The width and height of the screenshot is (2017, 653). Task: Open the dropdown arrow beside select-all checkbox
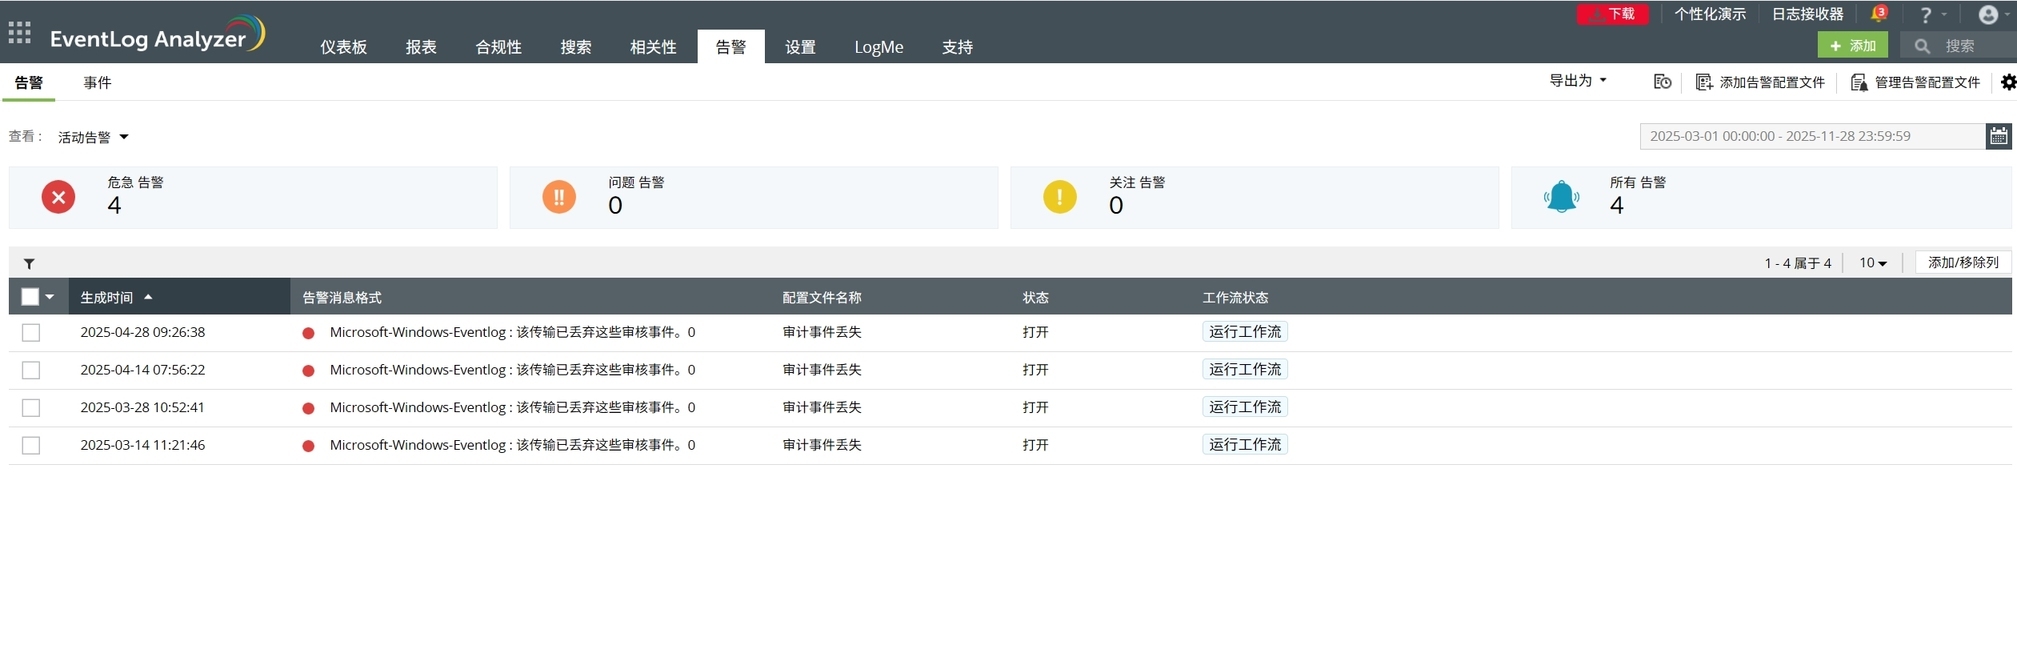[50, 297]
